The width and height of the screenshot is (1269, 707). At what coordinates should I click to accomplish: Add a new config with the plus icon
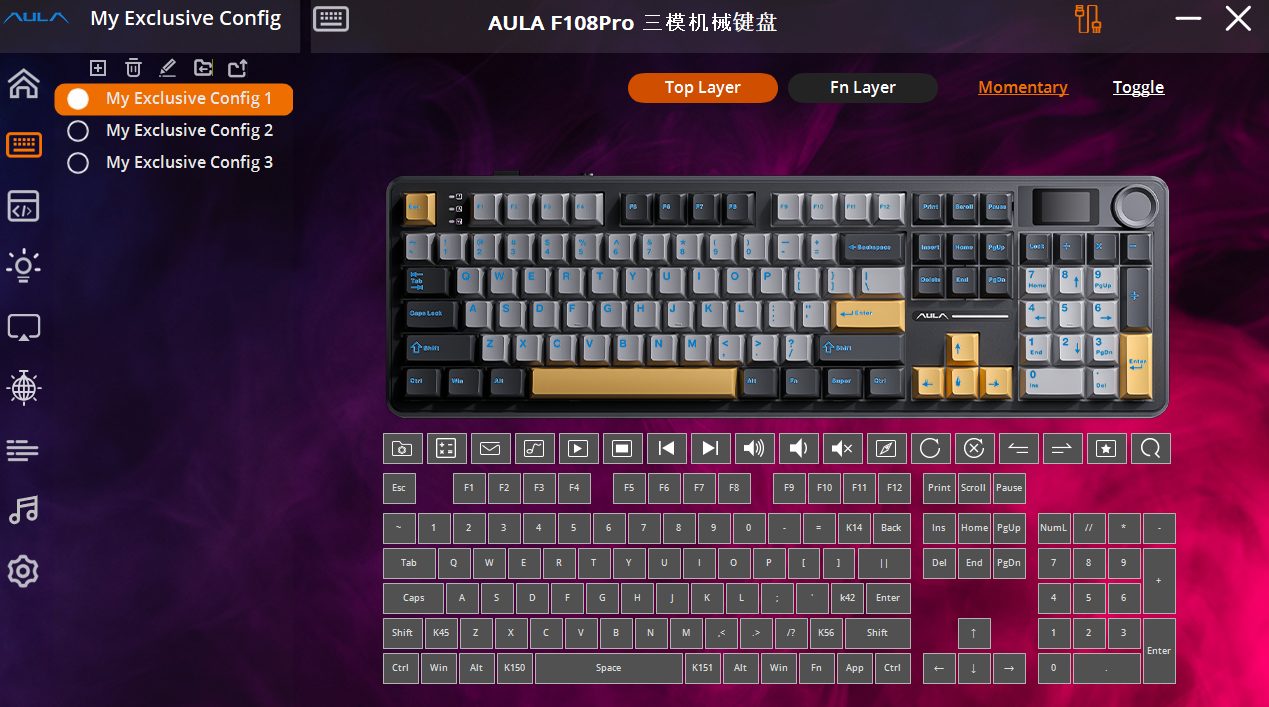pyautogui.click(x=98, y=68)
